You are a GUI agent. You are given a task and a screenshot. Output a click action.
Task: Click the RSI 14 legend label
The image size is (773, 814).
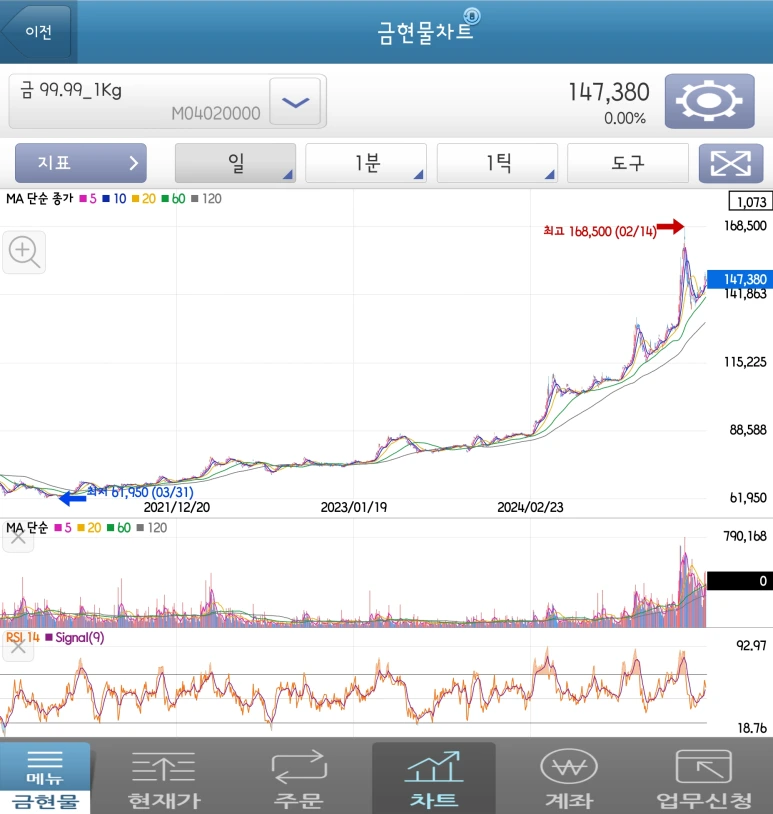23,637
